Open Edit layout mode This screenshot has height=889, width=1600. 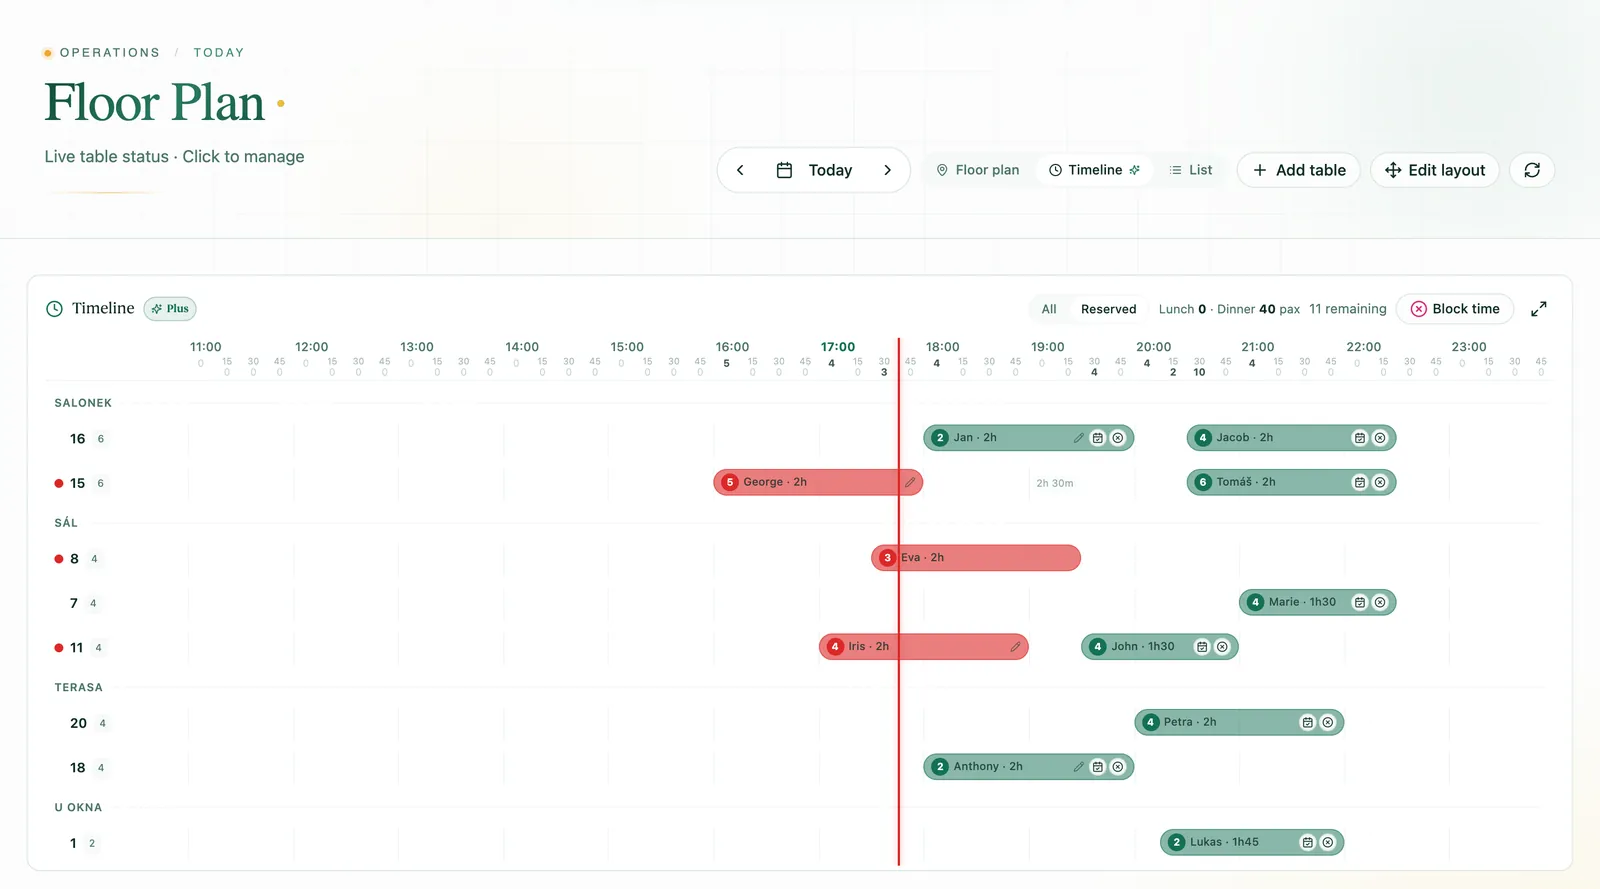point(1435,170)
